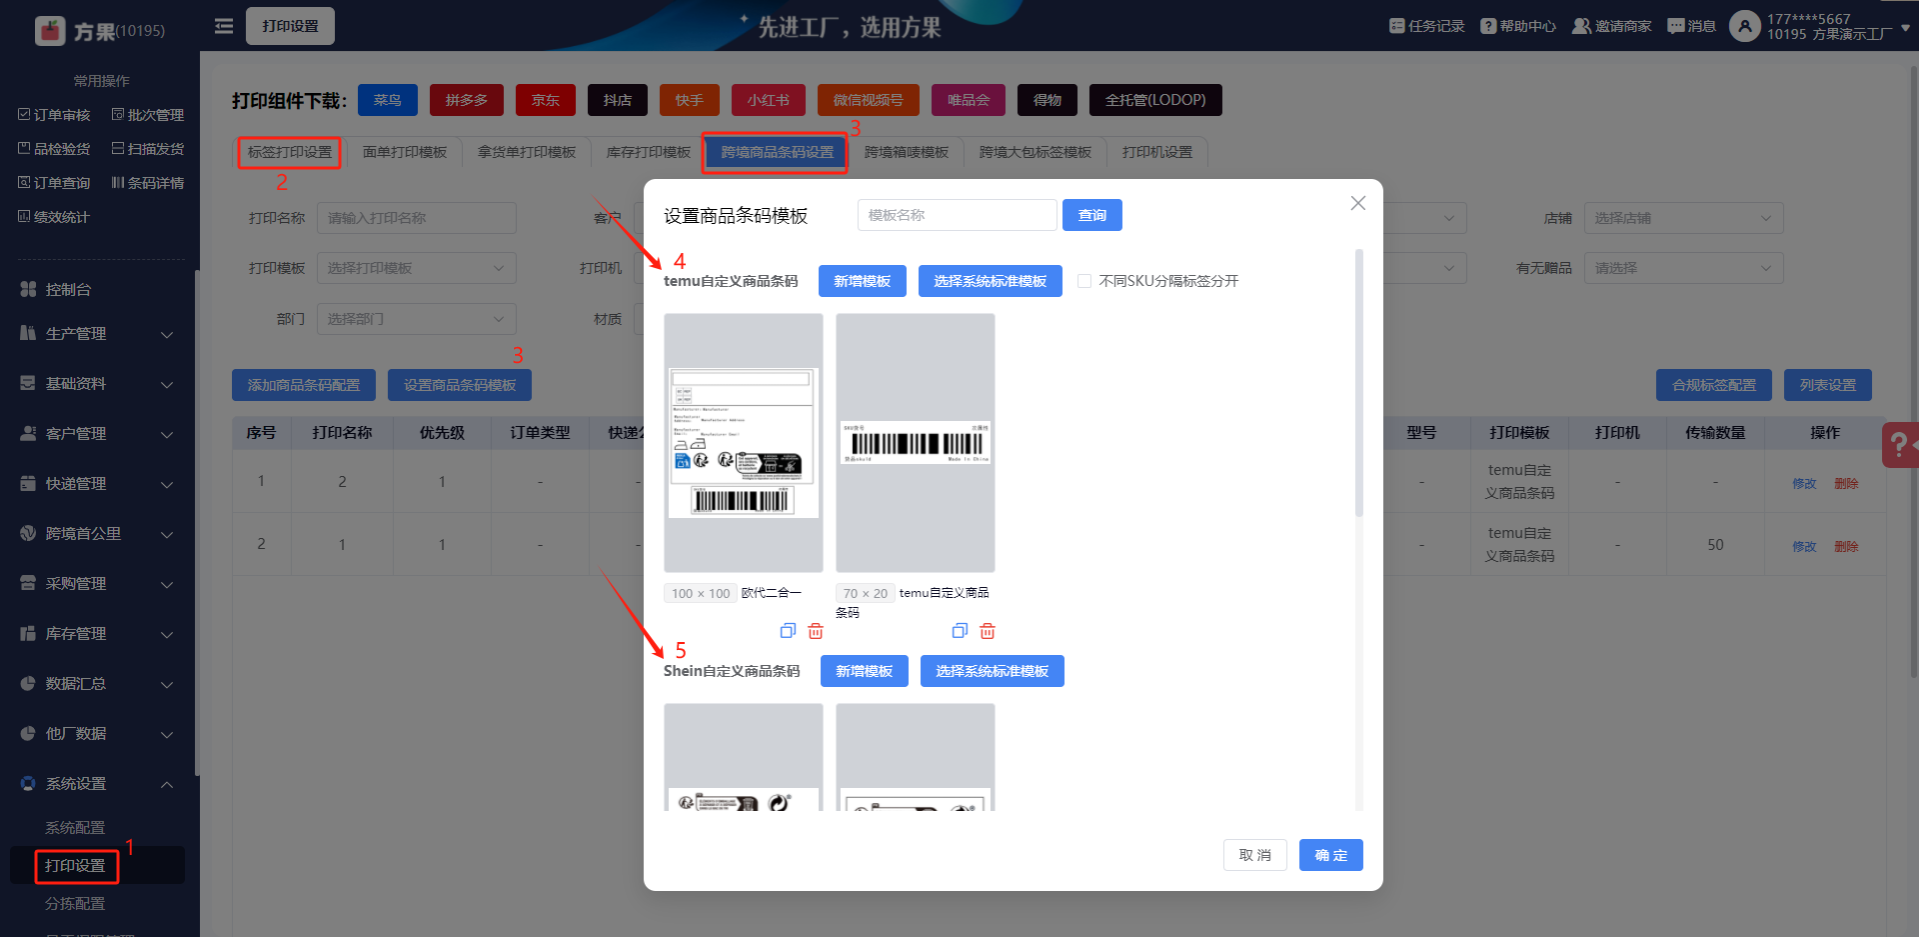Click 删除 in the 序号 2 row

1846,547
